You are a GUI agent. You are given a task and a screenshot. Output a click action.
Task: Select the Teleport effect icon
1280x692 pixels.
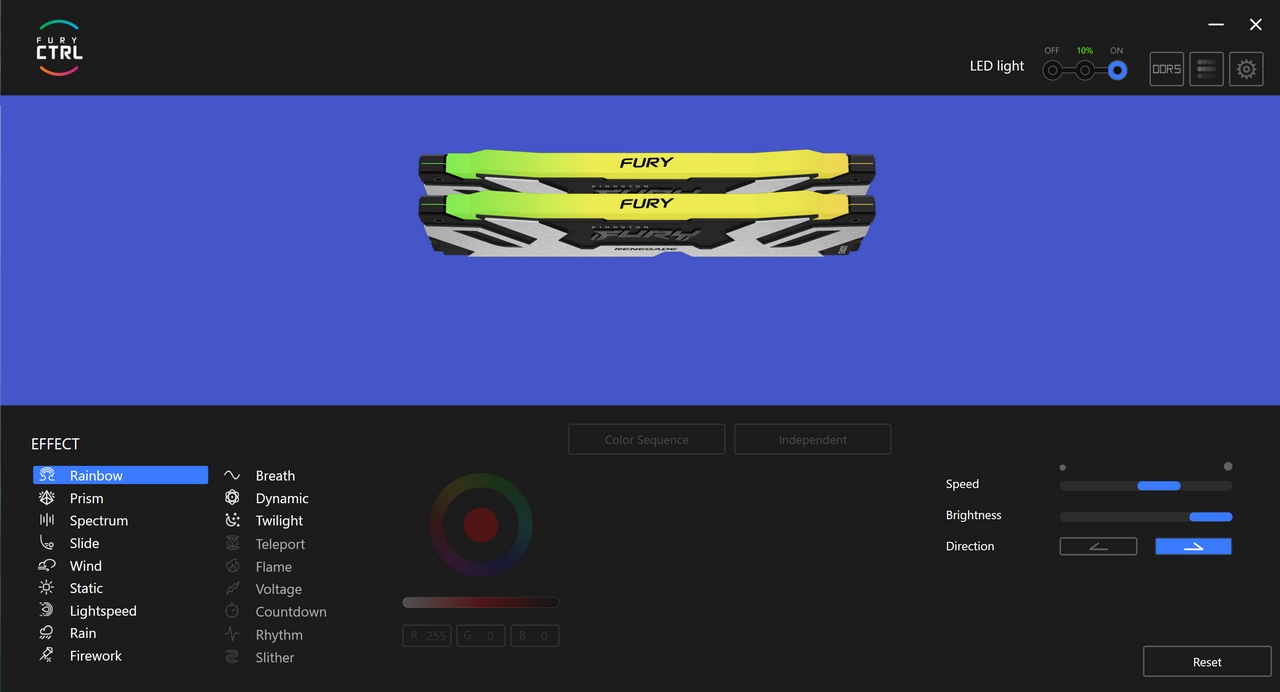(x=232, y=544)
